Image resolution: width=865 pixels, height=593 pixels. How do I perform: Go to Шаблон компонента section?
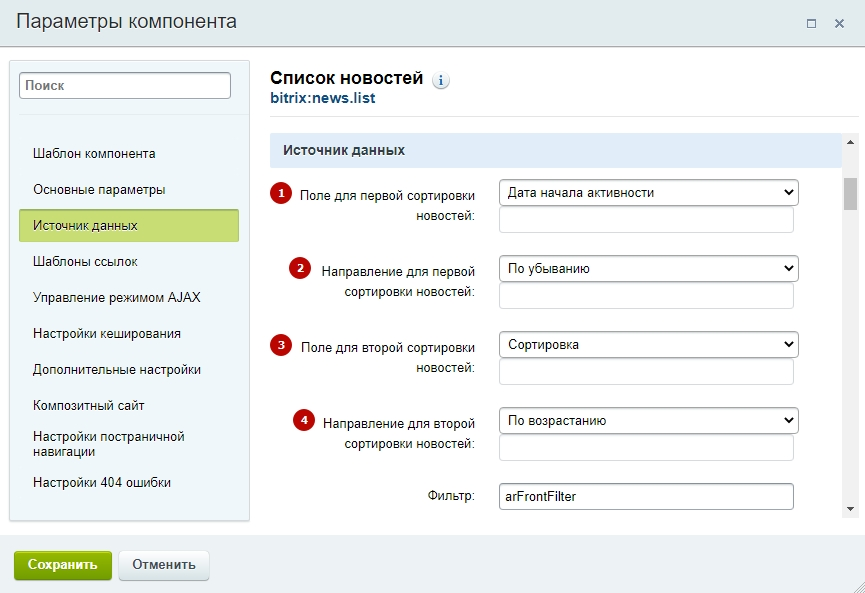click(x=94, y=154)
